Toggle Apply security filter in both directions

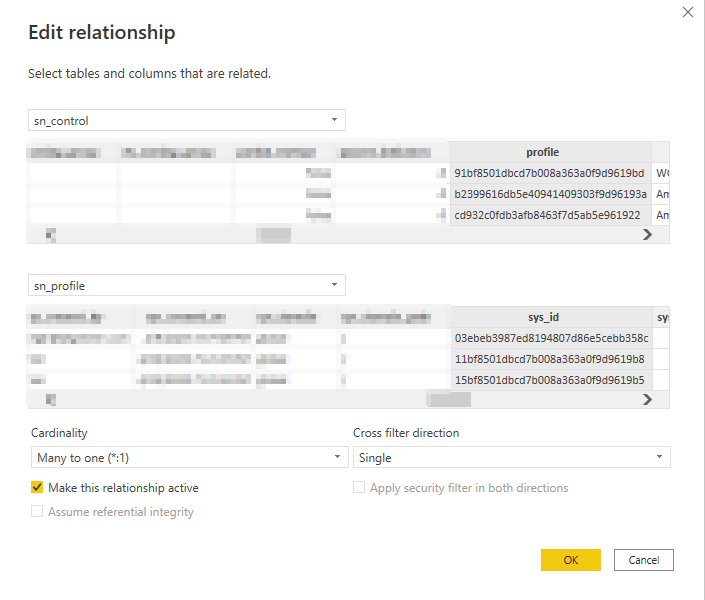(x=359, y=487)
